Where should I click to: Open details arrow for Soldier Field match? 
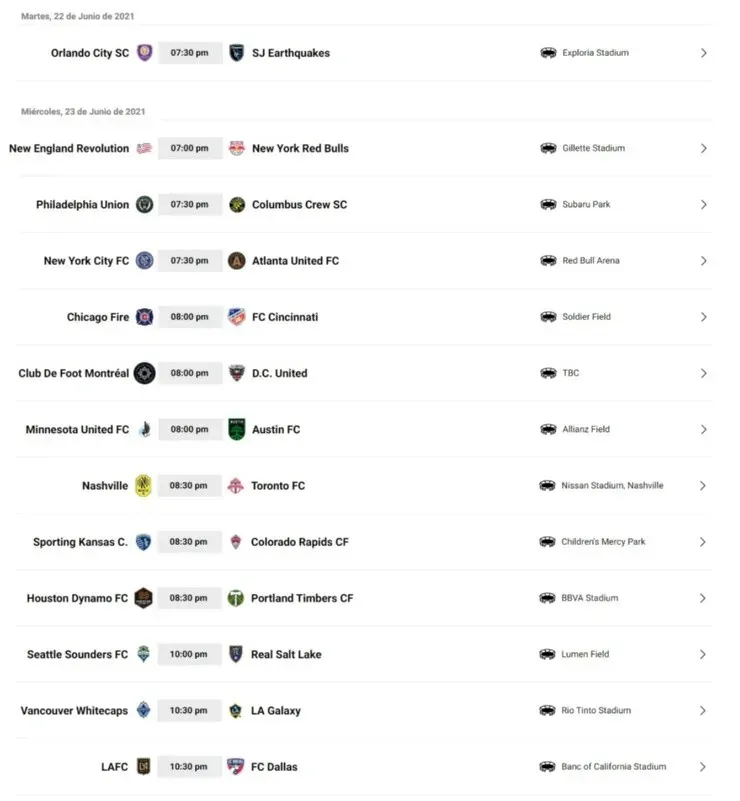(x=704, y=317)
